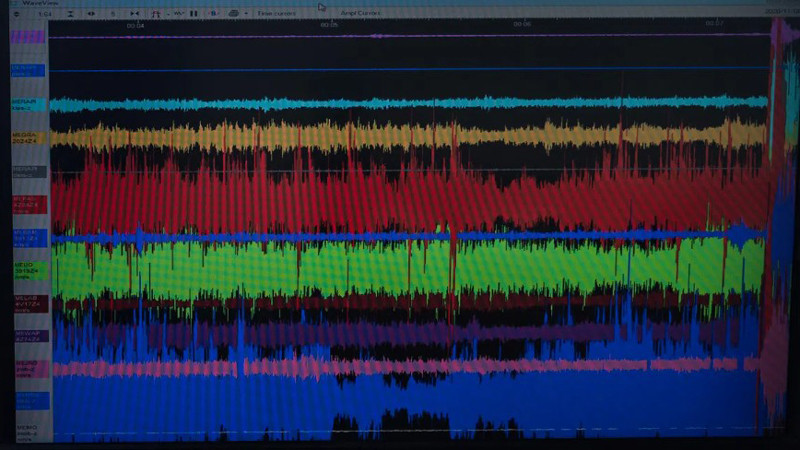Viewport: 800px width, 450px height.
Task: Click the horizontal expand time-axis icon
Action: (x=91, y=14)
